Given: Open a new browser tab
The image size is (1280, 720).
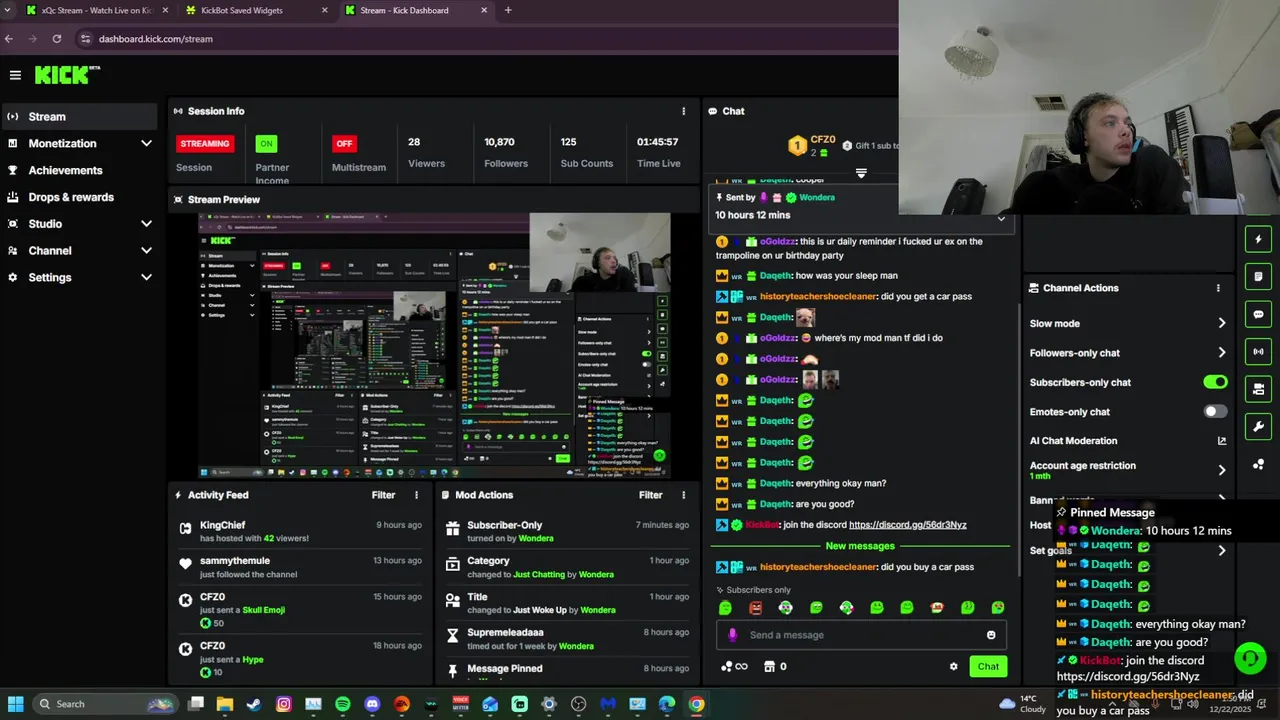Looking at the screenshot, I should pyautogui.click(x=508, y=10).
